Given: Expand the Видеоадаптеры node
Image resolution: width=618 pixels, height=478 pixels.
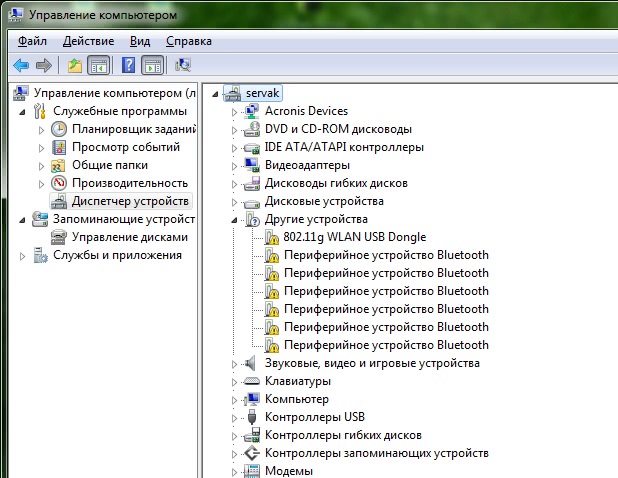Looking at the screenshot, I should [234, 166].
